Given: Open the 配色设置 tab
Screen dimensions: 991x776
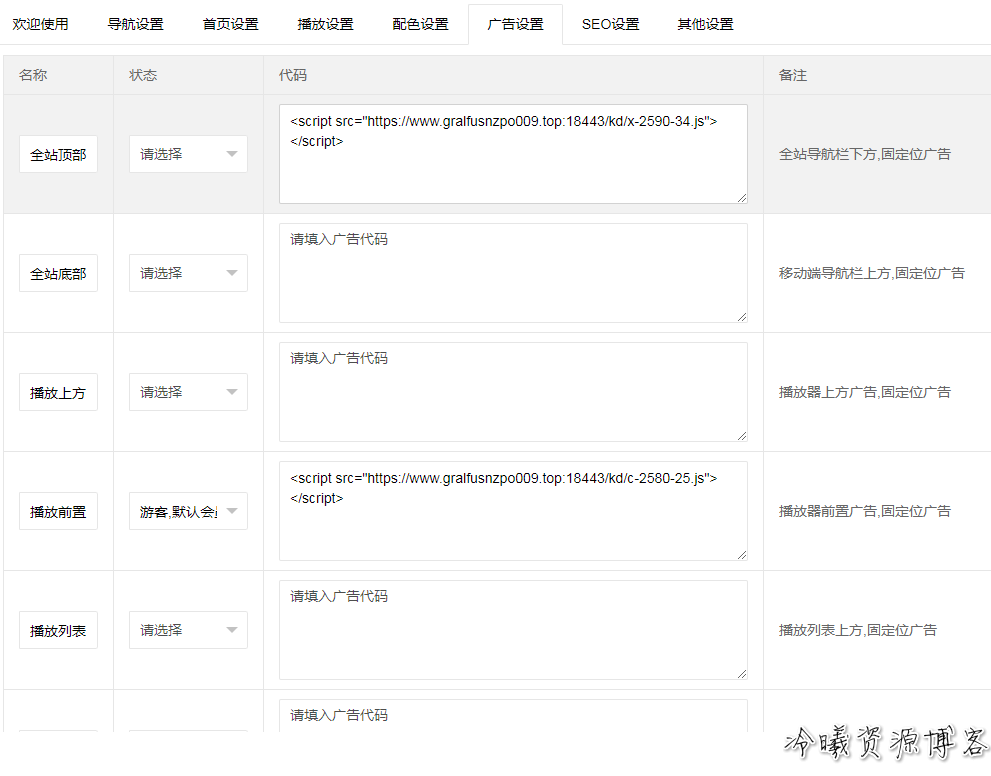Looking at the screenshot, I should pyautogui.click(x=420, y=24).
